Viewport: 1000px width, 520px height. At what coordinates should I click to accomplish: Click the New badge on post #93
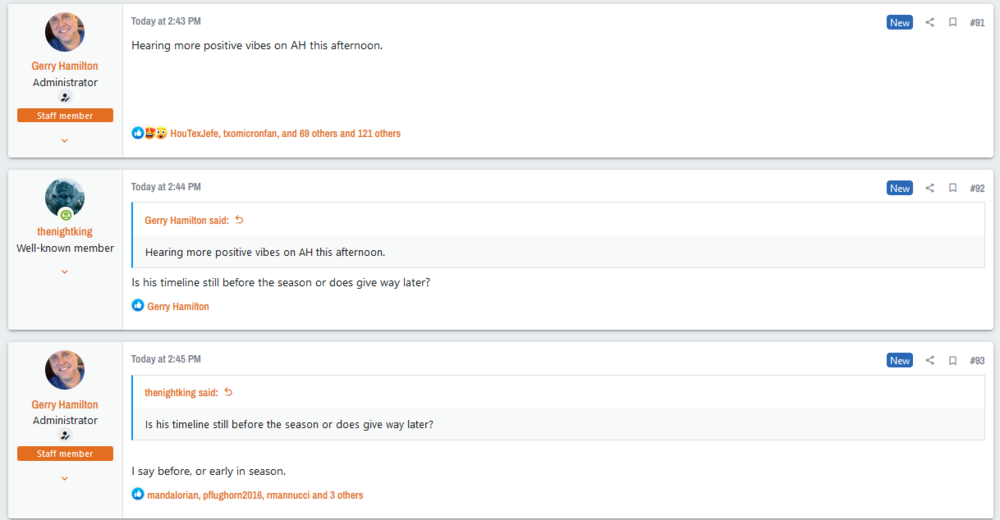point(900,360)
